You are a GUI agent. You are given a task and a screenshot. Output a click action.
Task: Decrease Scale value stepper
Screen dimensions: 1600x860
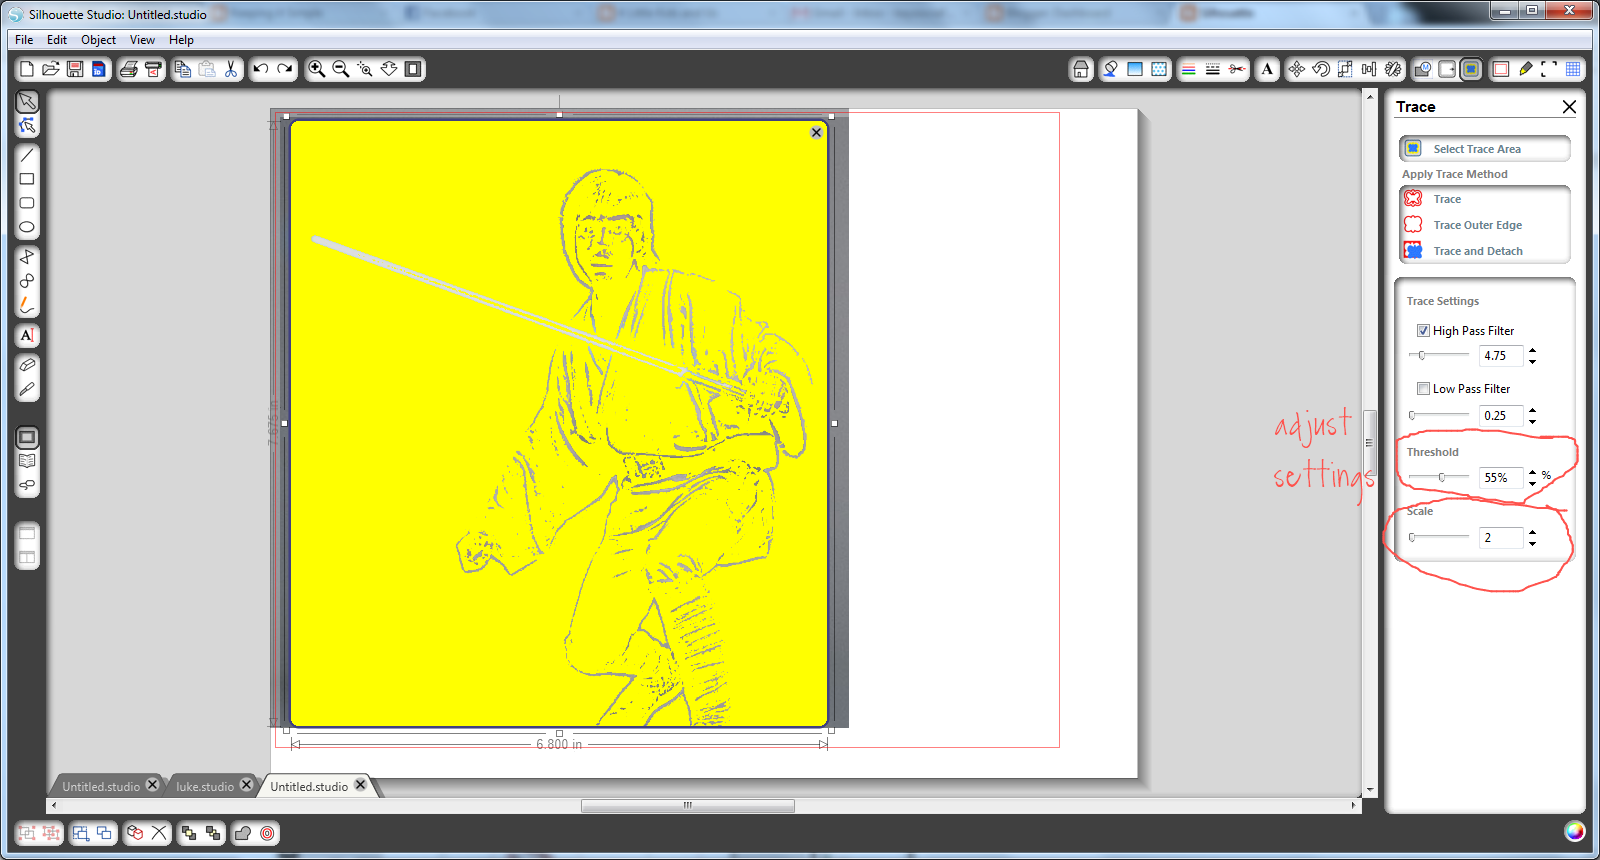(x=1532, y=543)
